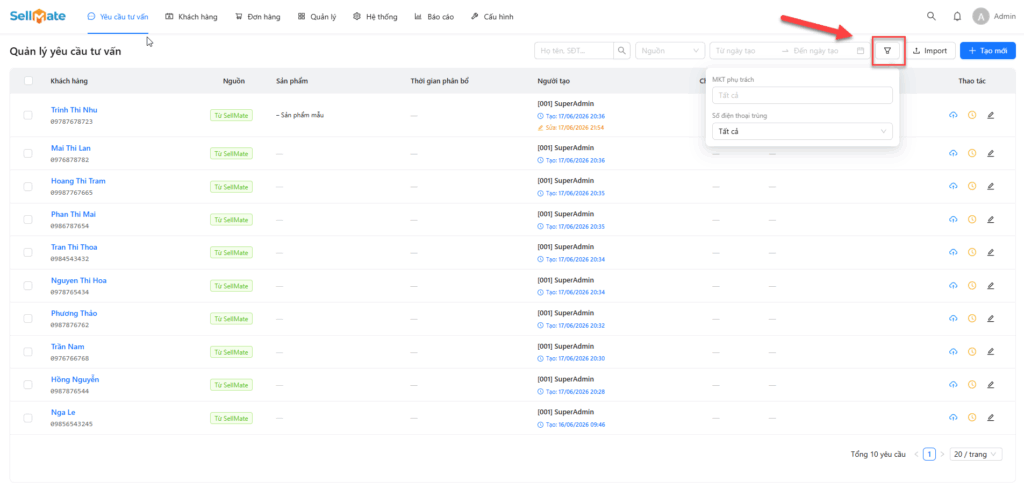Screen dimensions: 1024x502
Task: Click previous page arrow in pagination
Action: click(916, 454)
